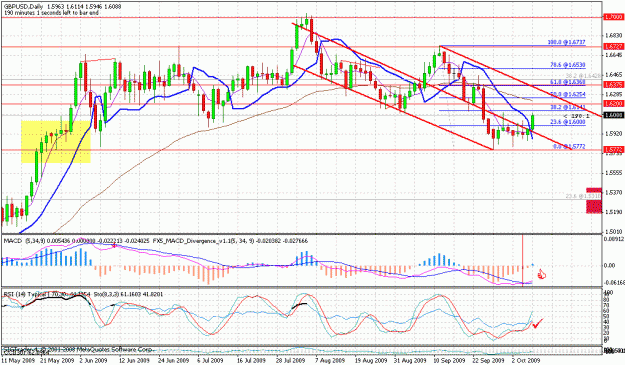Screen dimensions: 625x365
Task: Click the '22 Sep 2009' date label
Action: coord(488,361)
